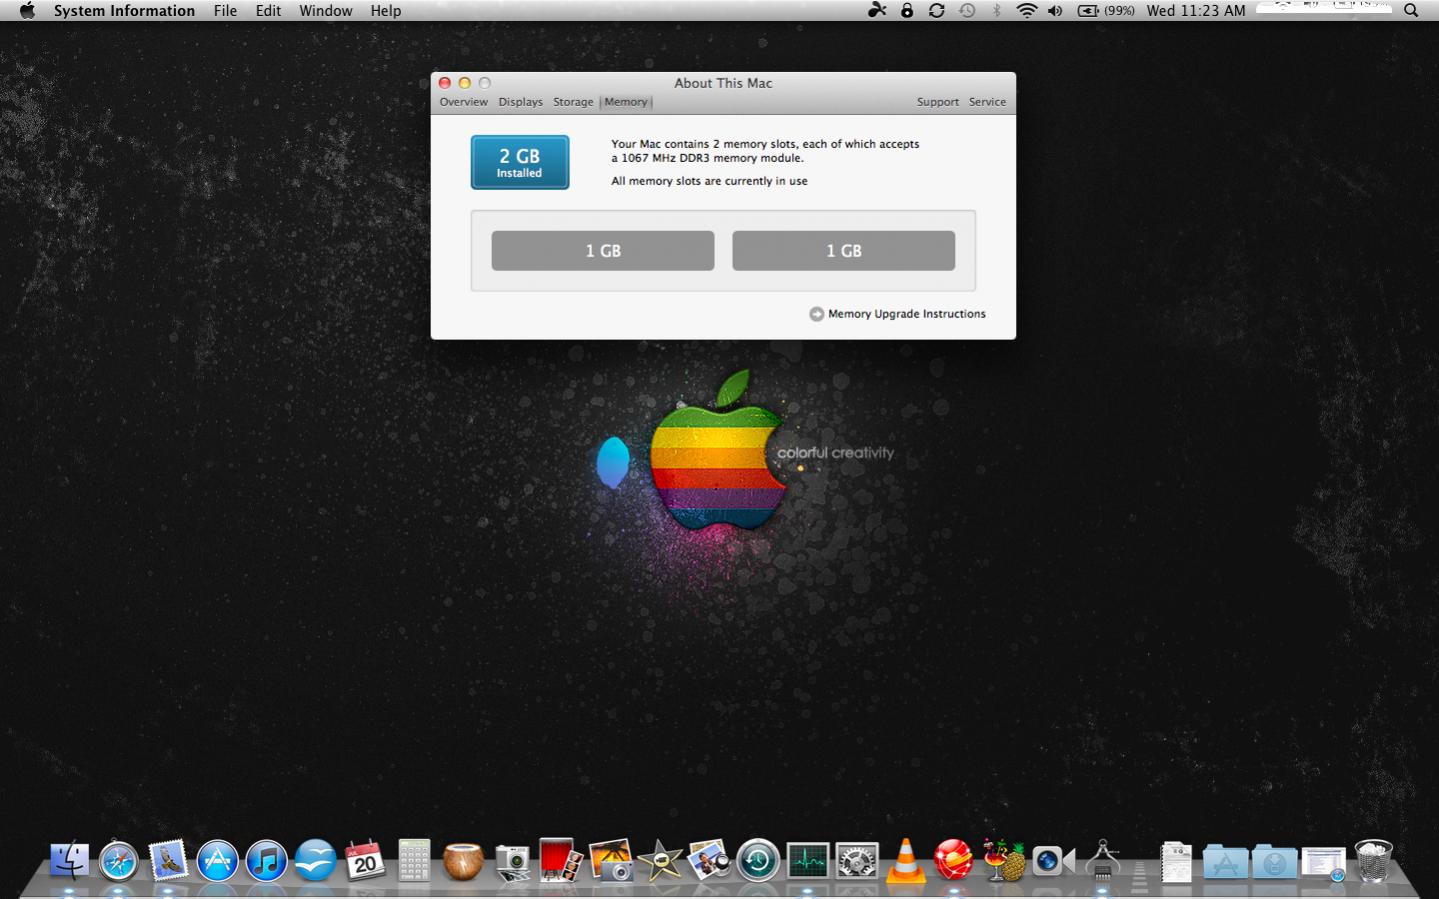Click the Memory Upgrade Instructions arrow icon
1439x899 pixels.
816,314
